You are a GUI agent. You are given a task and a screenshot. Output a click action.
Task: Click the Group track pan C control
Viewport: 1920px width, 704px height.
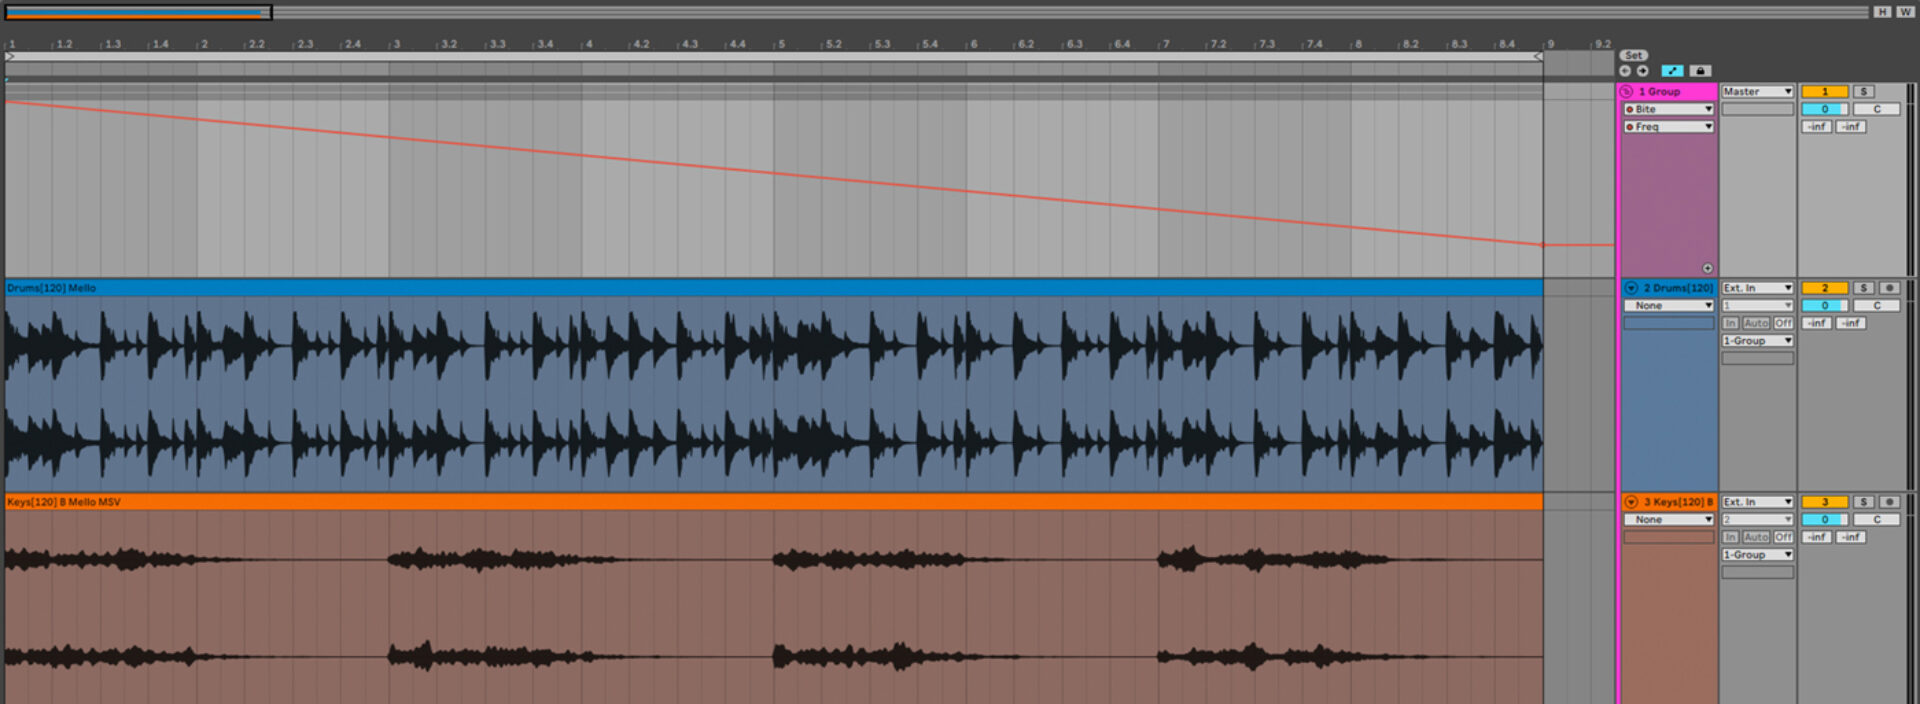point(1877,109)
